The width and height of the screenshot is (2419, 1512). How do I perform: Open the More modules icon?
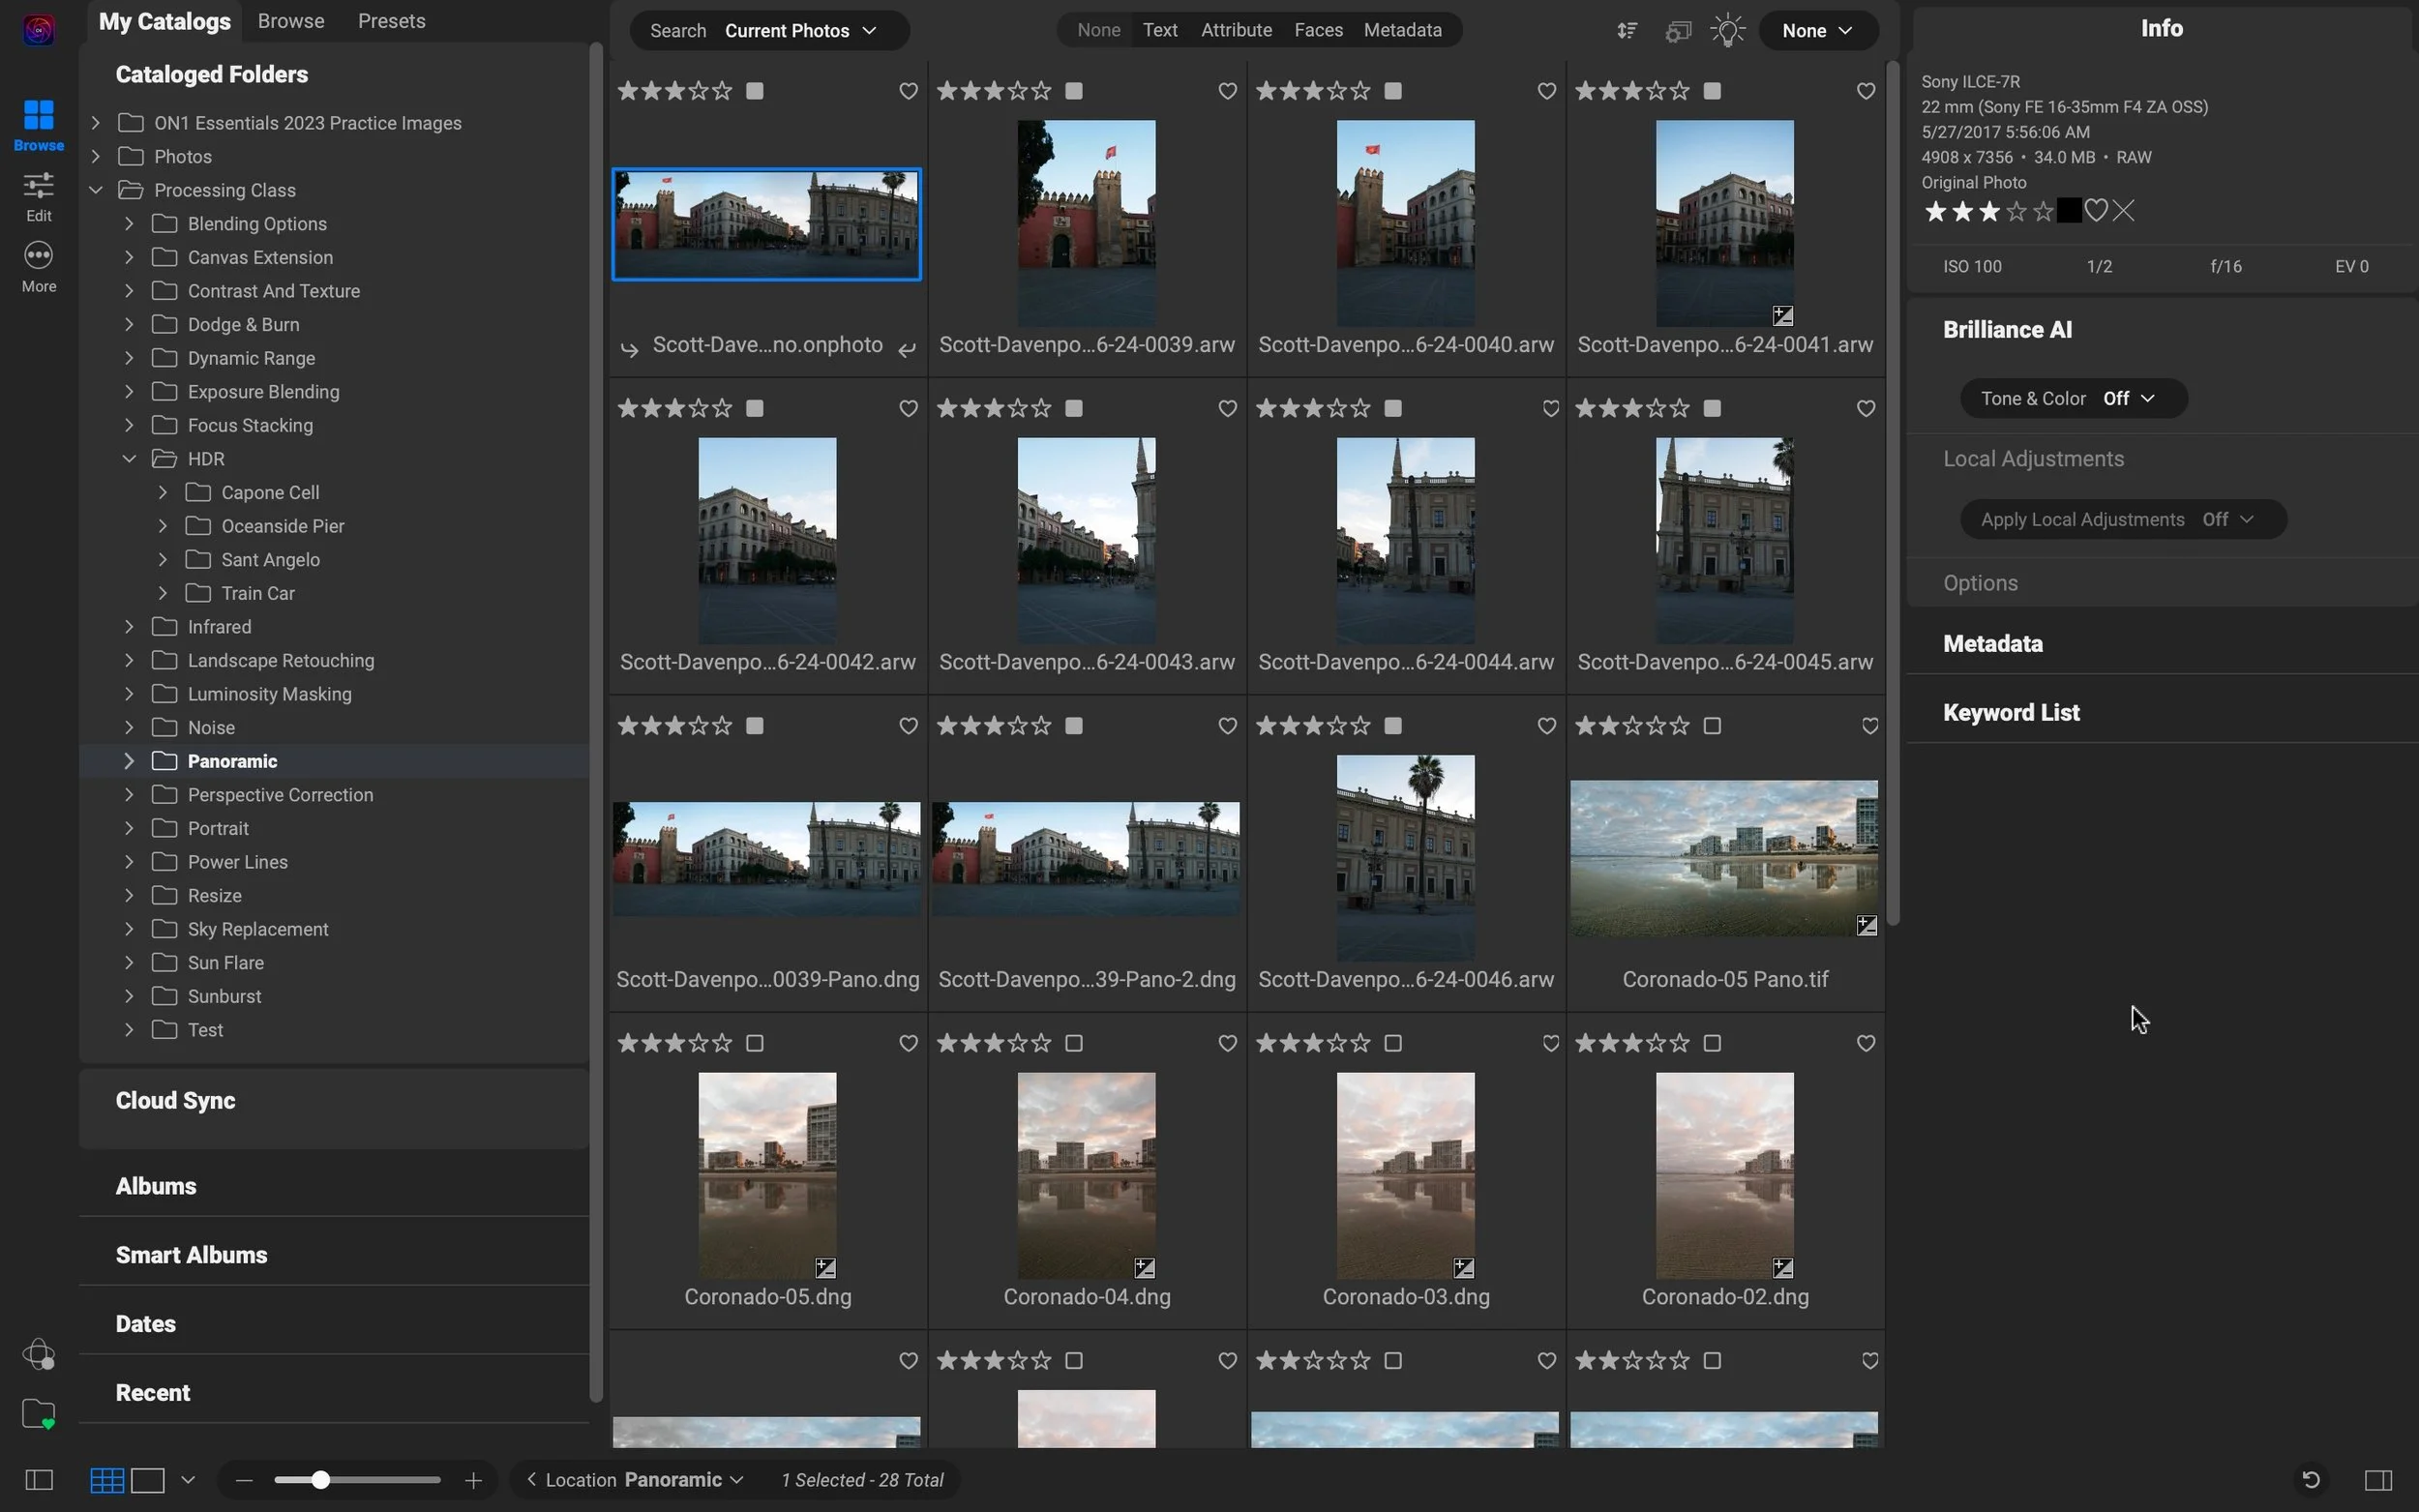click(x=38, y=267)
